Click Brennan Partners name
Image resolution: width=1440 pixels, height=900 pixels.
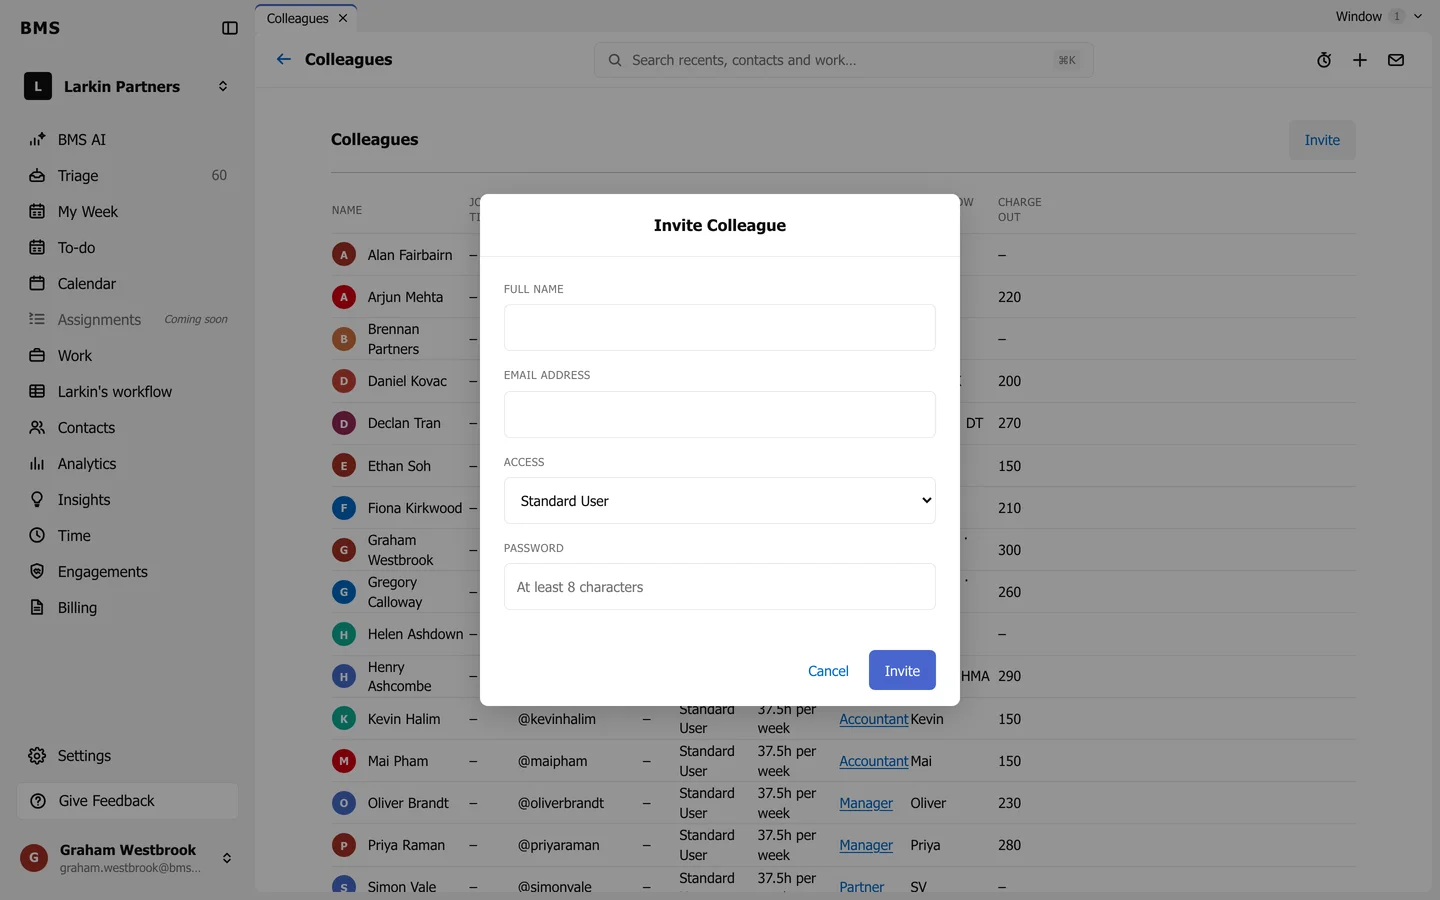tap(393, 339)
